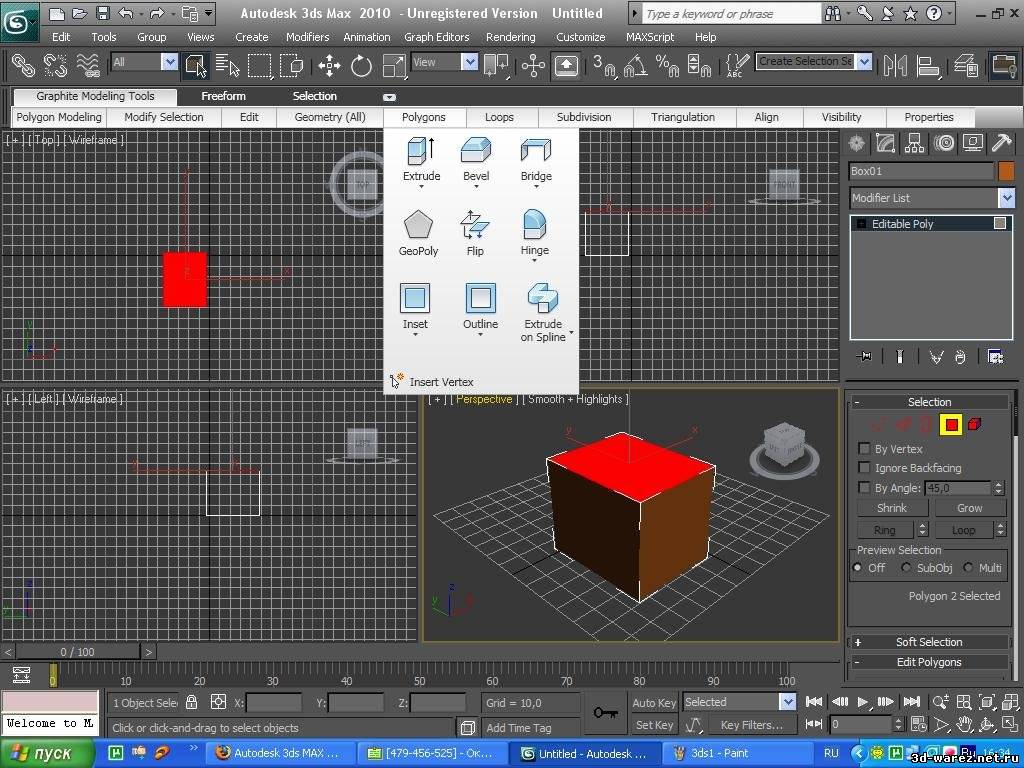This screenshot has width=1024, height=768.
Task: Open the Modifiers menu
Action: (x=307, y=37)
